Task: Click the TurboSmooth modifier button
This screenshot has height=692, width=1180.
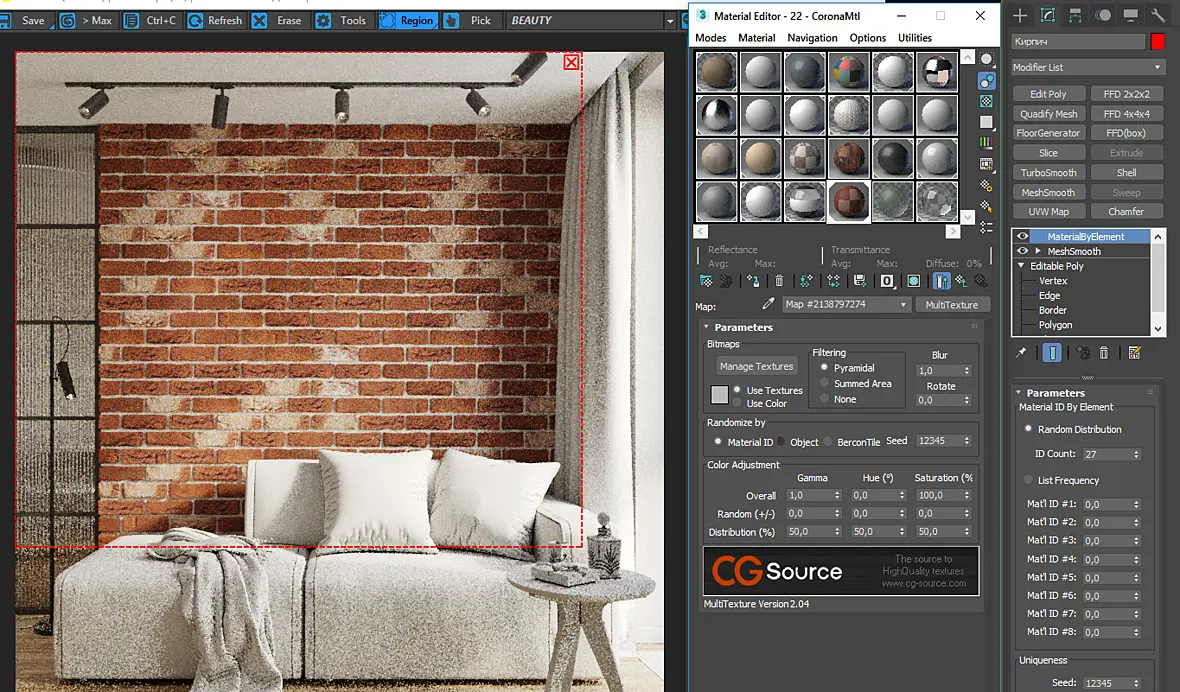Action: [1048, 172]
